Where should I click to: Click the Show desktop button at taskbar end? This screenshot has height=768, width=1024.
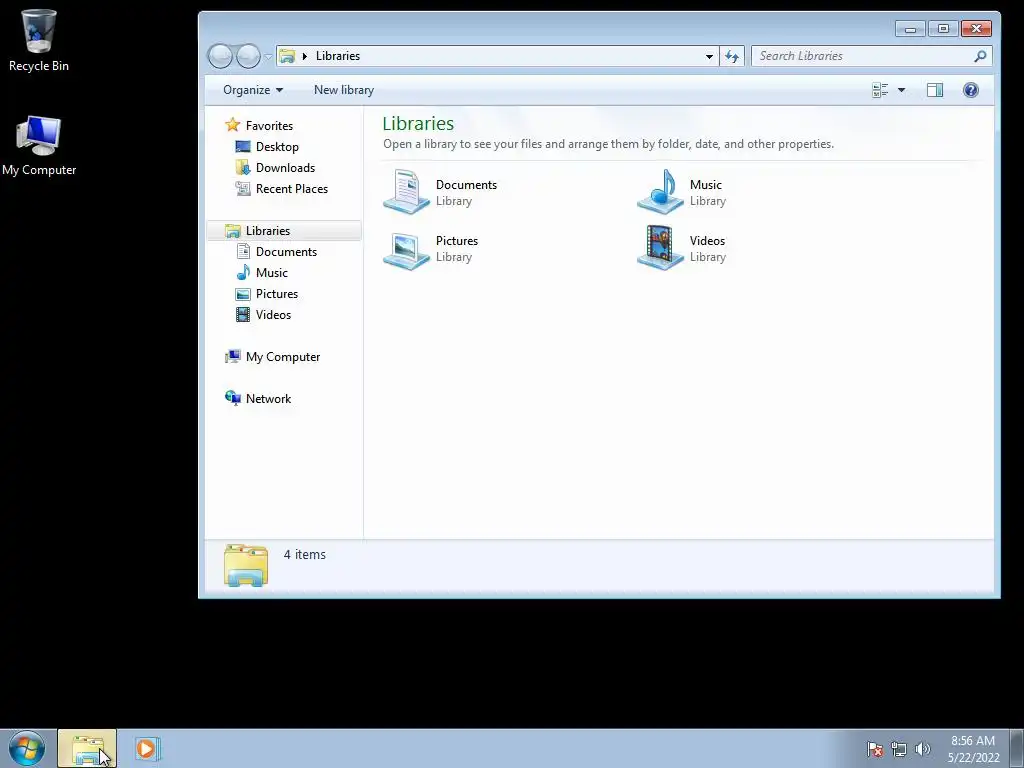(1017, 749)
